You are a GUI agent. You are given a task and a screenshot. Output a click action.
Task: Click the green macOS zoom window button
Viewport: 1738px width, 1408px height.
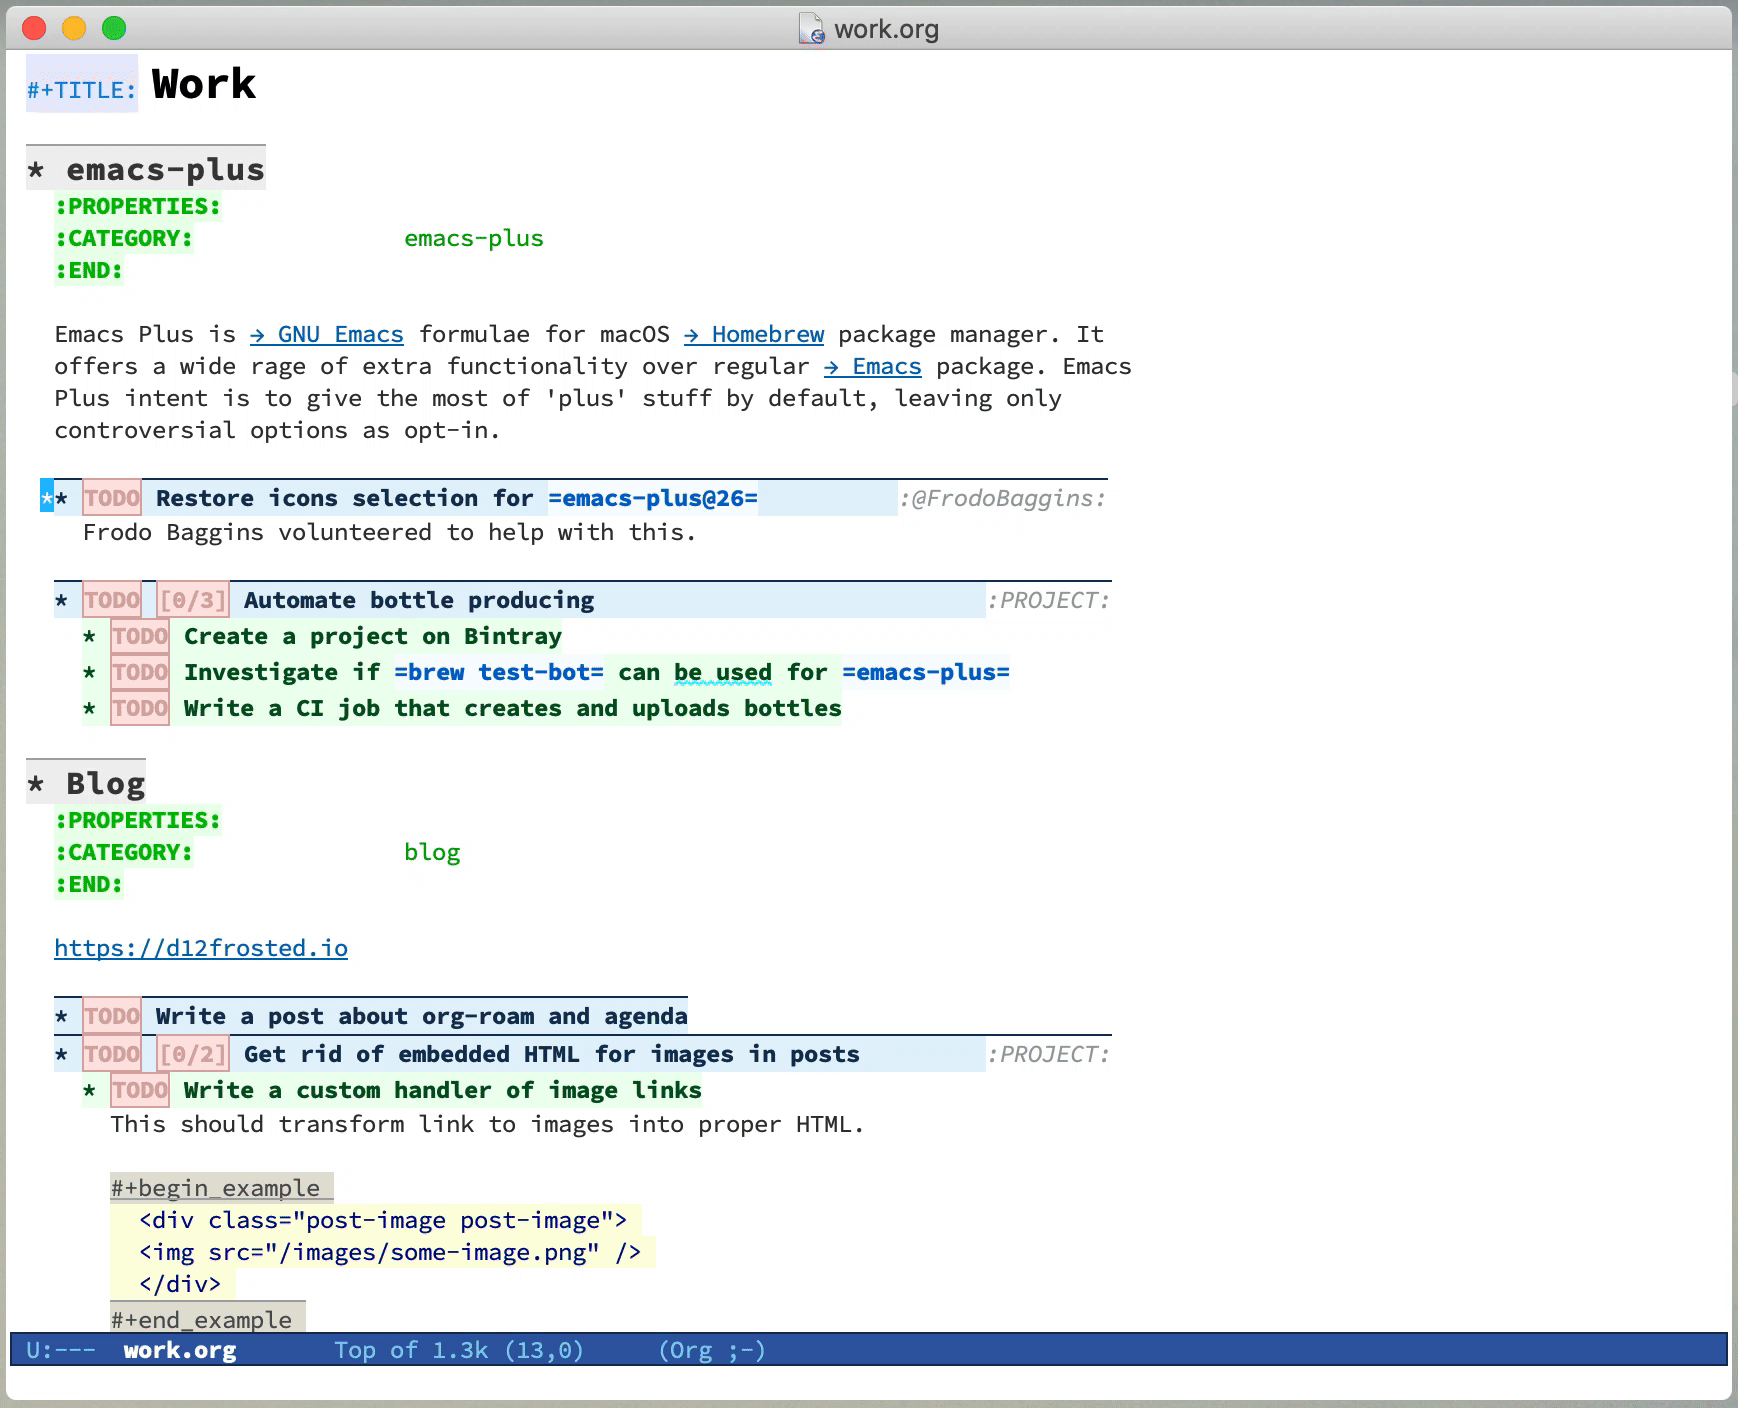pos(114,29)
